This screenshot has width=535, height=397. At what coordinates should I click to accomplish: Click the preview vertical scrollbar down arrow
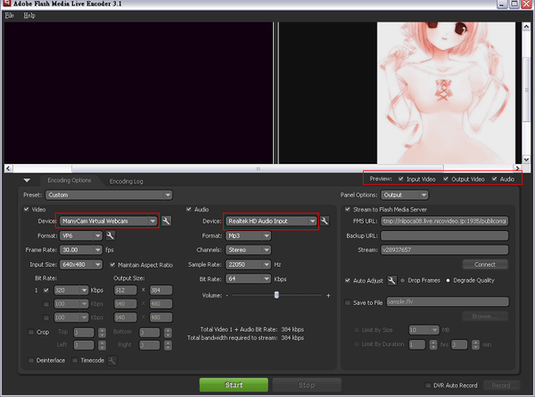pos(526,159)
